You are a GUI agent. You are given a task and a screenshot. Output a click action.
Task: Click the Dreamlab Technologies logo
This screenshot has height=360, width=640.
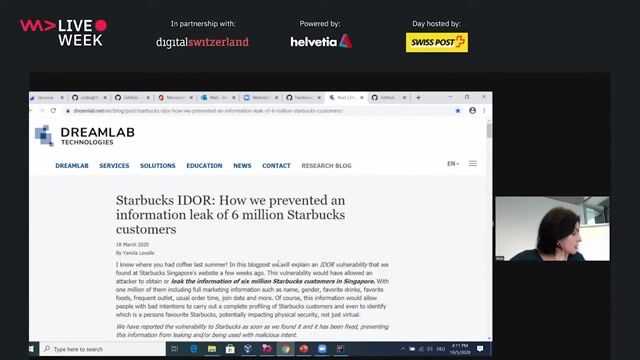[85, 136]
